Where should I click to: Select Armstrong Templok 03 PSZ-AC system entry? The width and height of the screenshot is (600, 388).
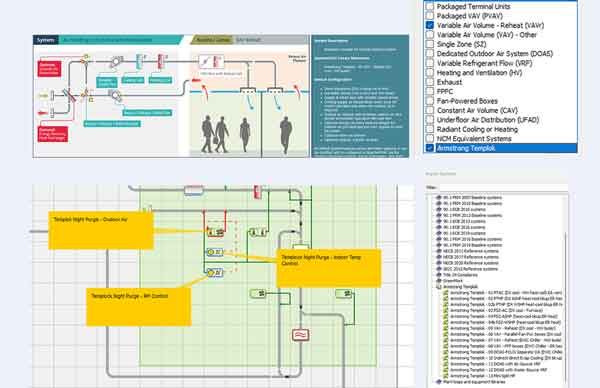point(496,310)
